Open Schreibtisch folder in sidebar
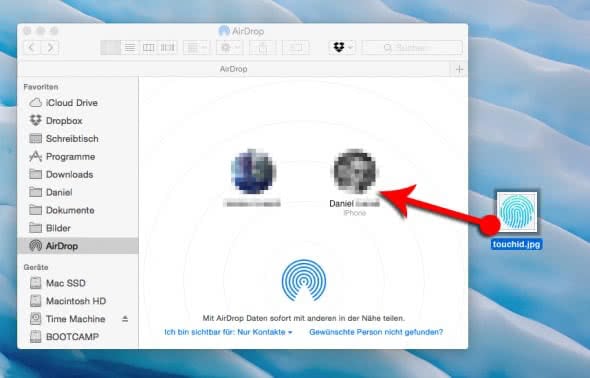 78,139
